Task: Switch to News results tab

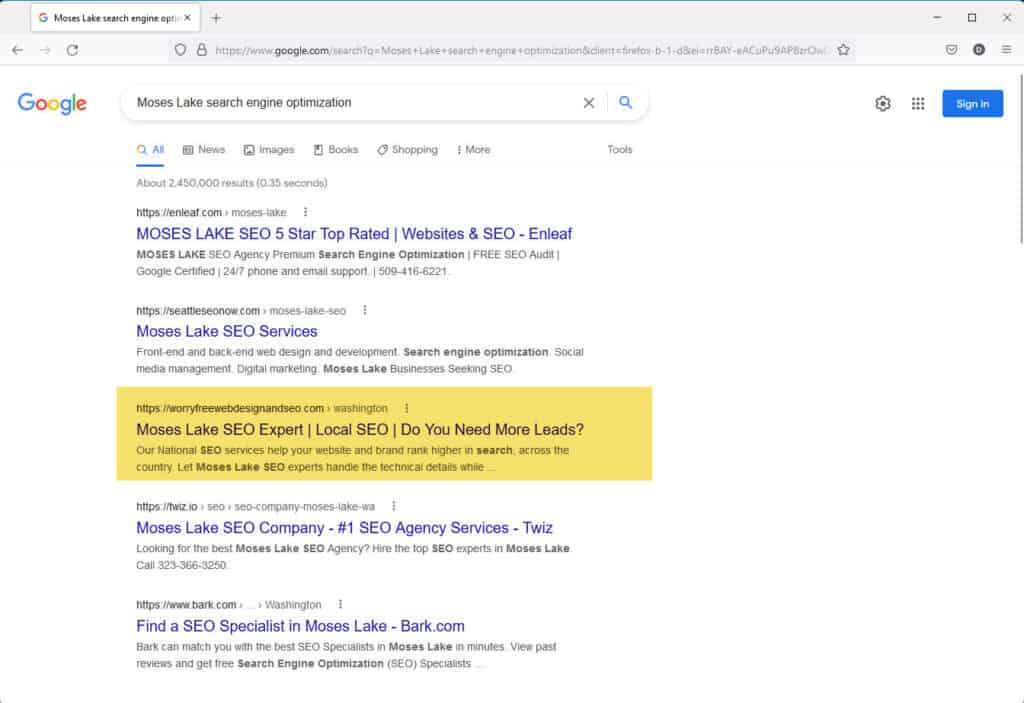Action: 204,150
